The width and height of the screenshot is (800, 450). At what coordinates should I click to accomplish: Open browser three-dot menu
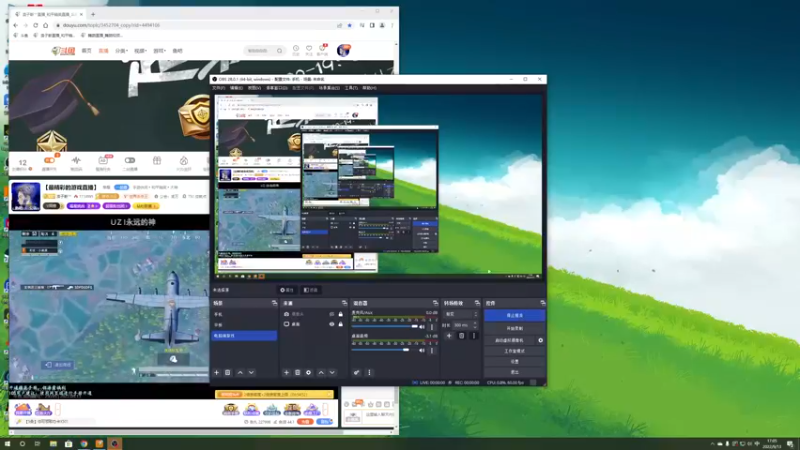click(x=392, y=25)
